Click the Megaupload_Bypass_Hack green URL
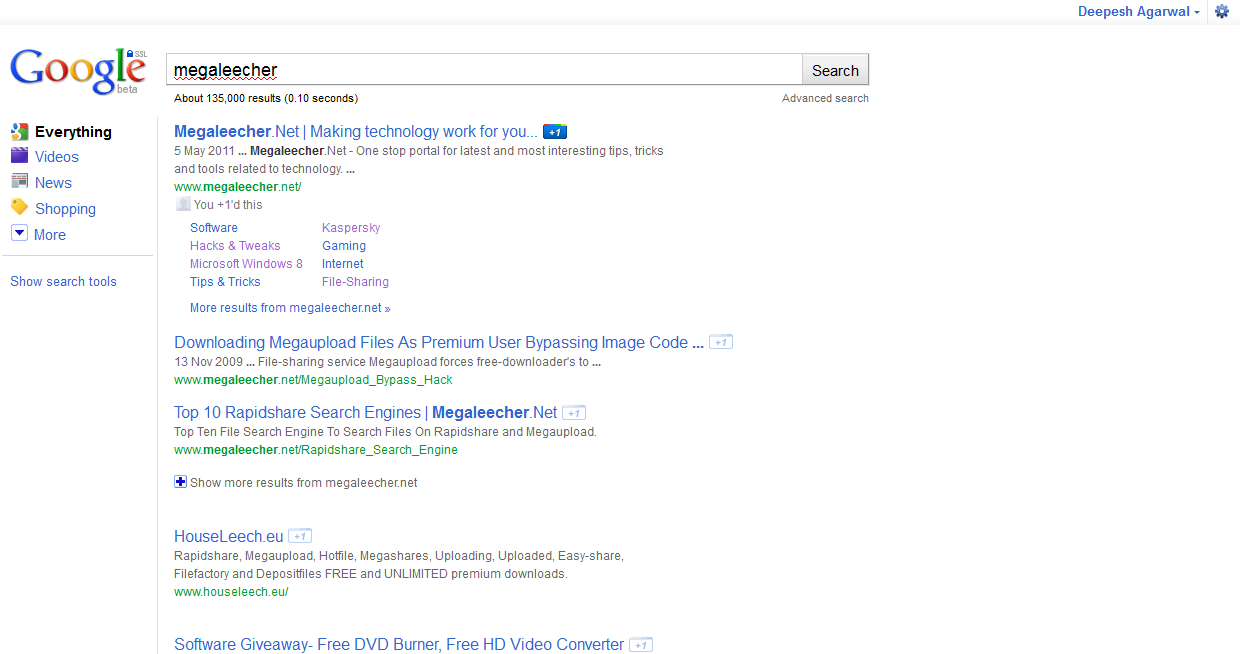 click(x=313, y=380)
